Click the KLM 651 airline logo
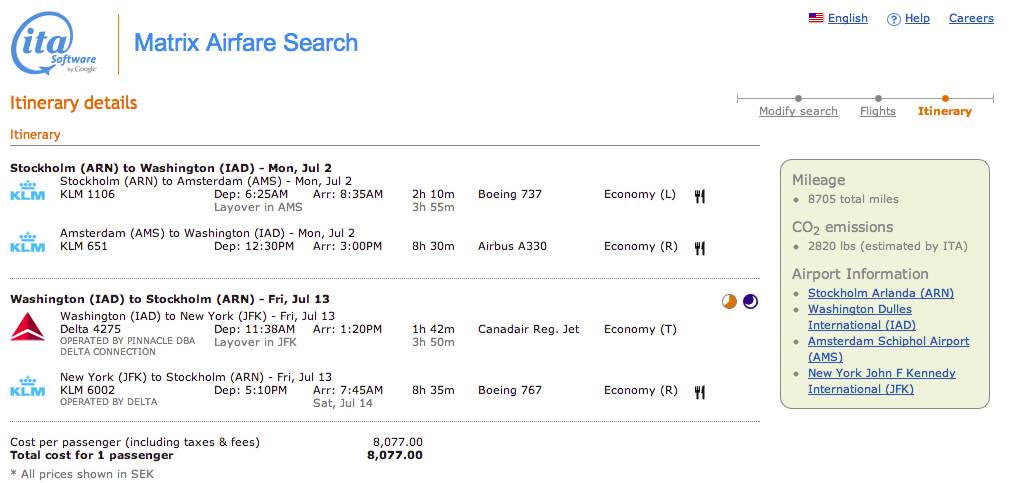The image size is (1009, 483). coord(27,242)
